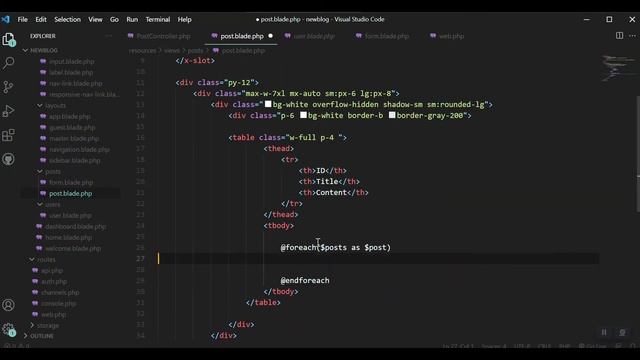Click the unsaved dot on post.blade.php tab
This screenshot has height=360, width=640.
pos(270,36)
